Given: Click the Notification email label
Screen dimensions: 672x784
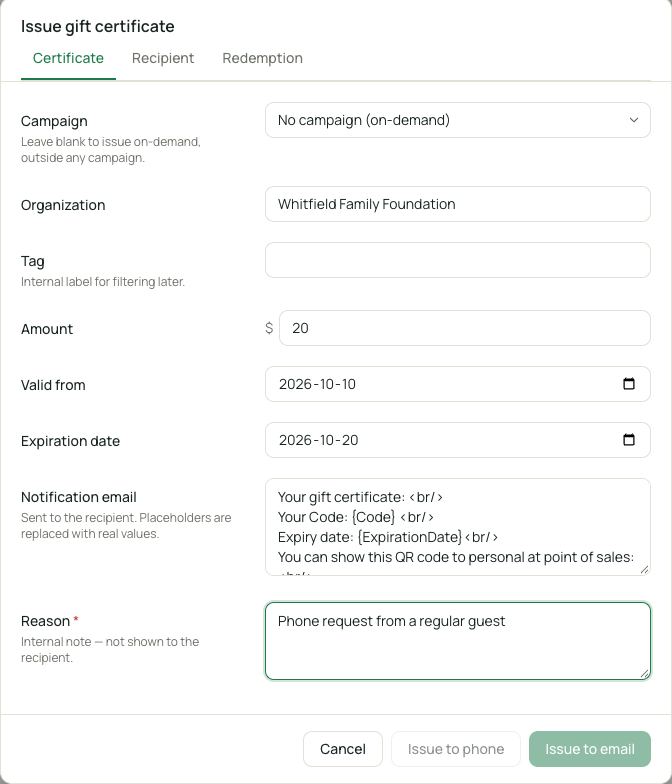Looking at the screenshot, I should click(x=78, y=497).
